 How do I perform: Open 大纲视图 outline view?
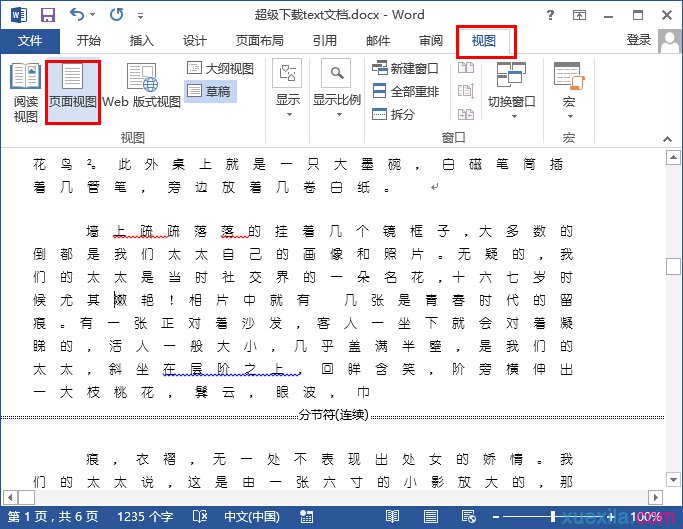220,69
